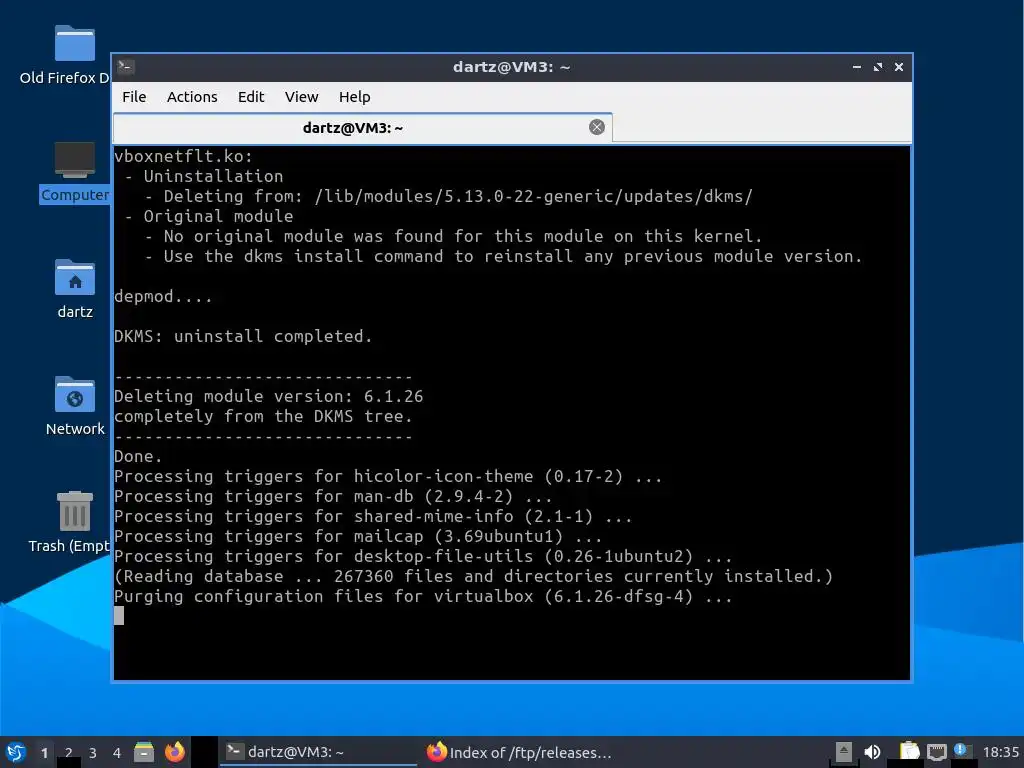1024x768 pixels.
Task: Open the Lubuntu application menu
Action: coord(16,752)
